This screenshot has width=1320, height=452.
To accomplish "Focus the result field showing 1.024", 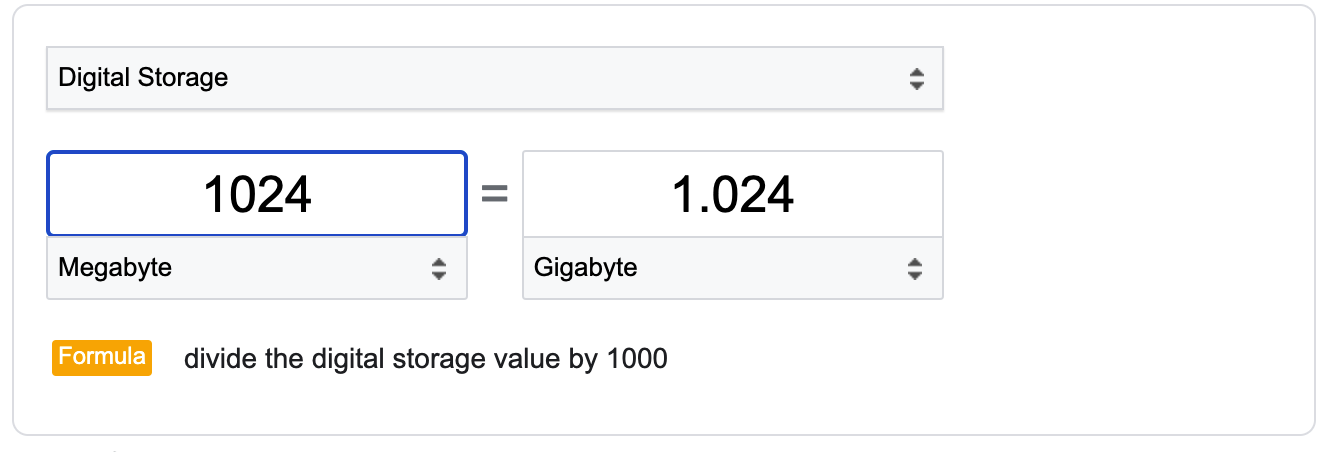I will pyautogui.click(x=733, y=194).
